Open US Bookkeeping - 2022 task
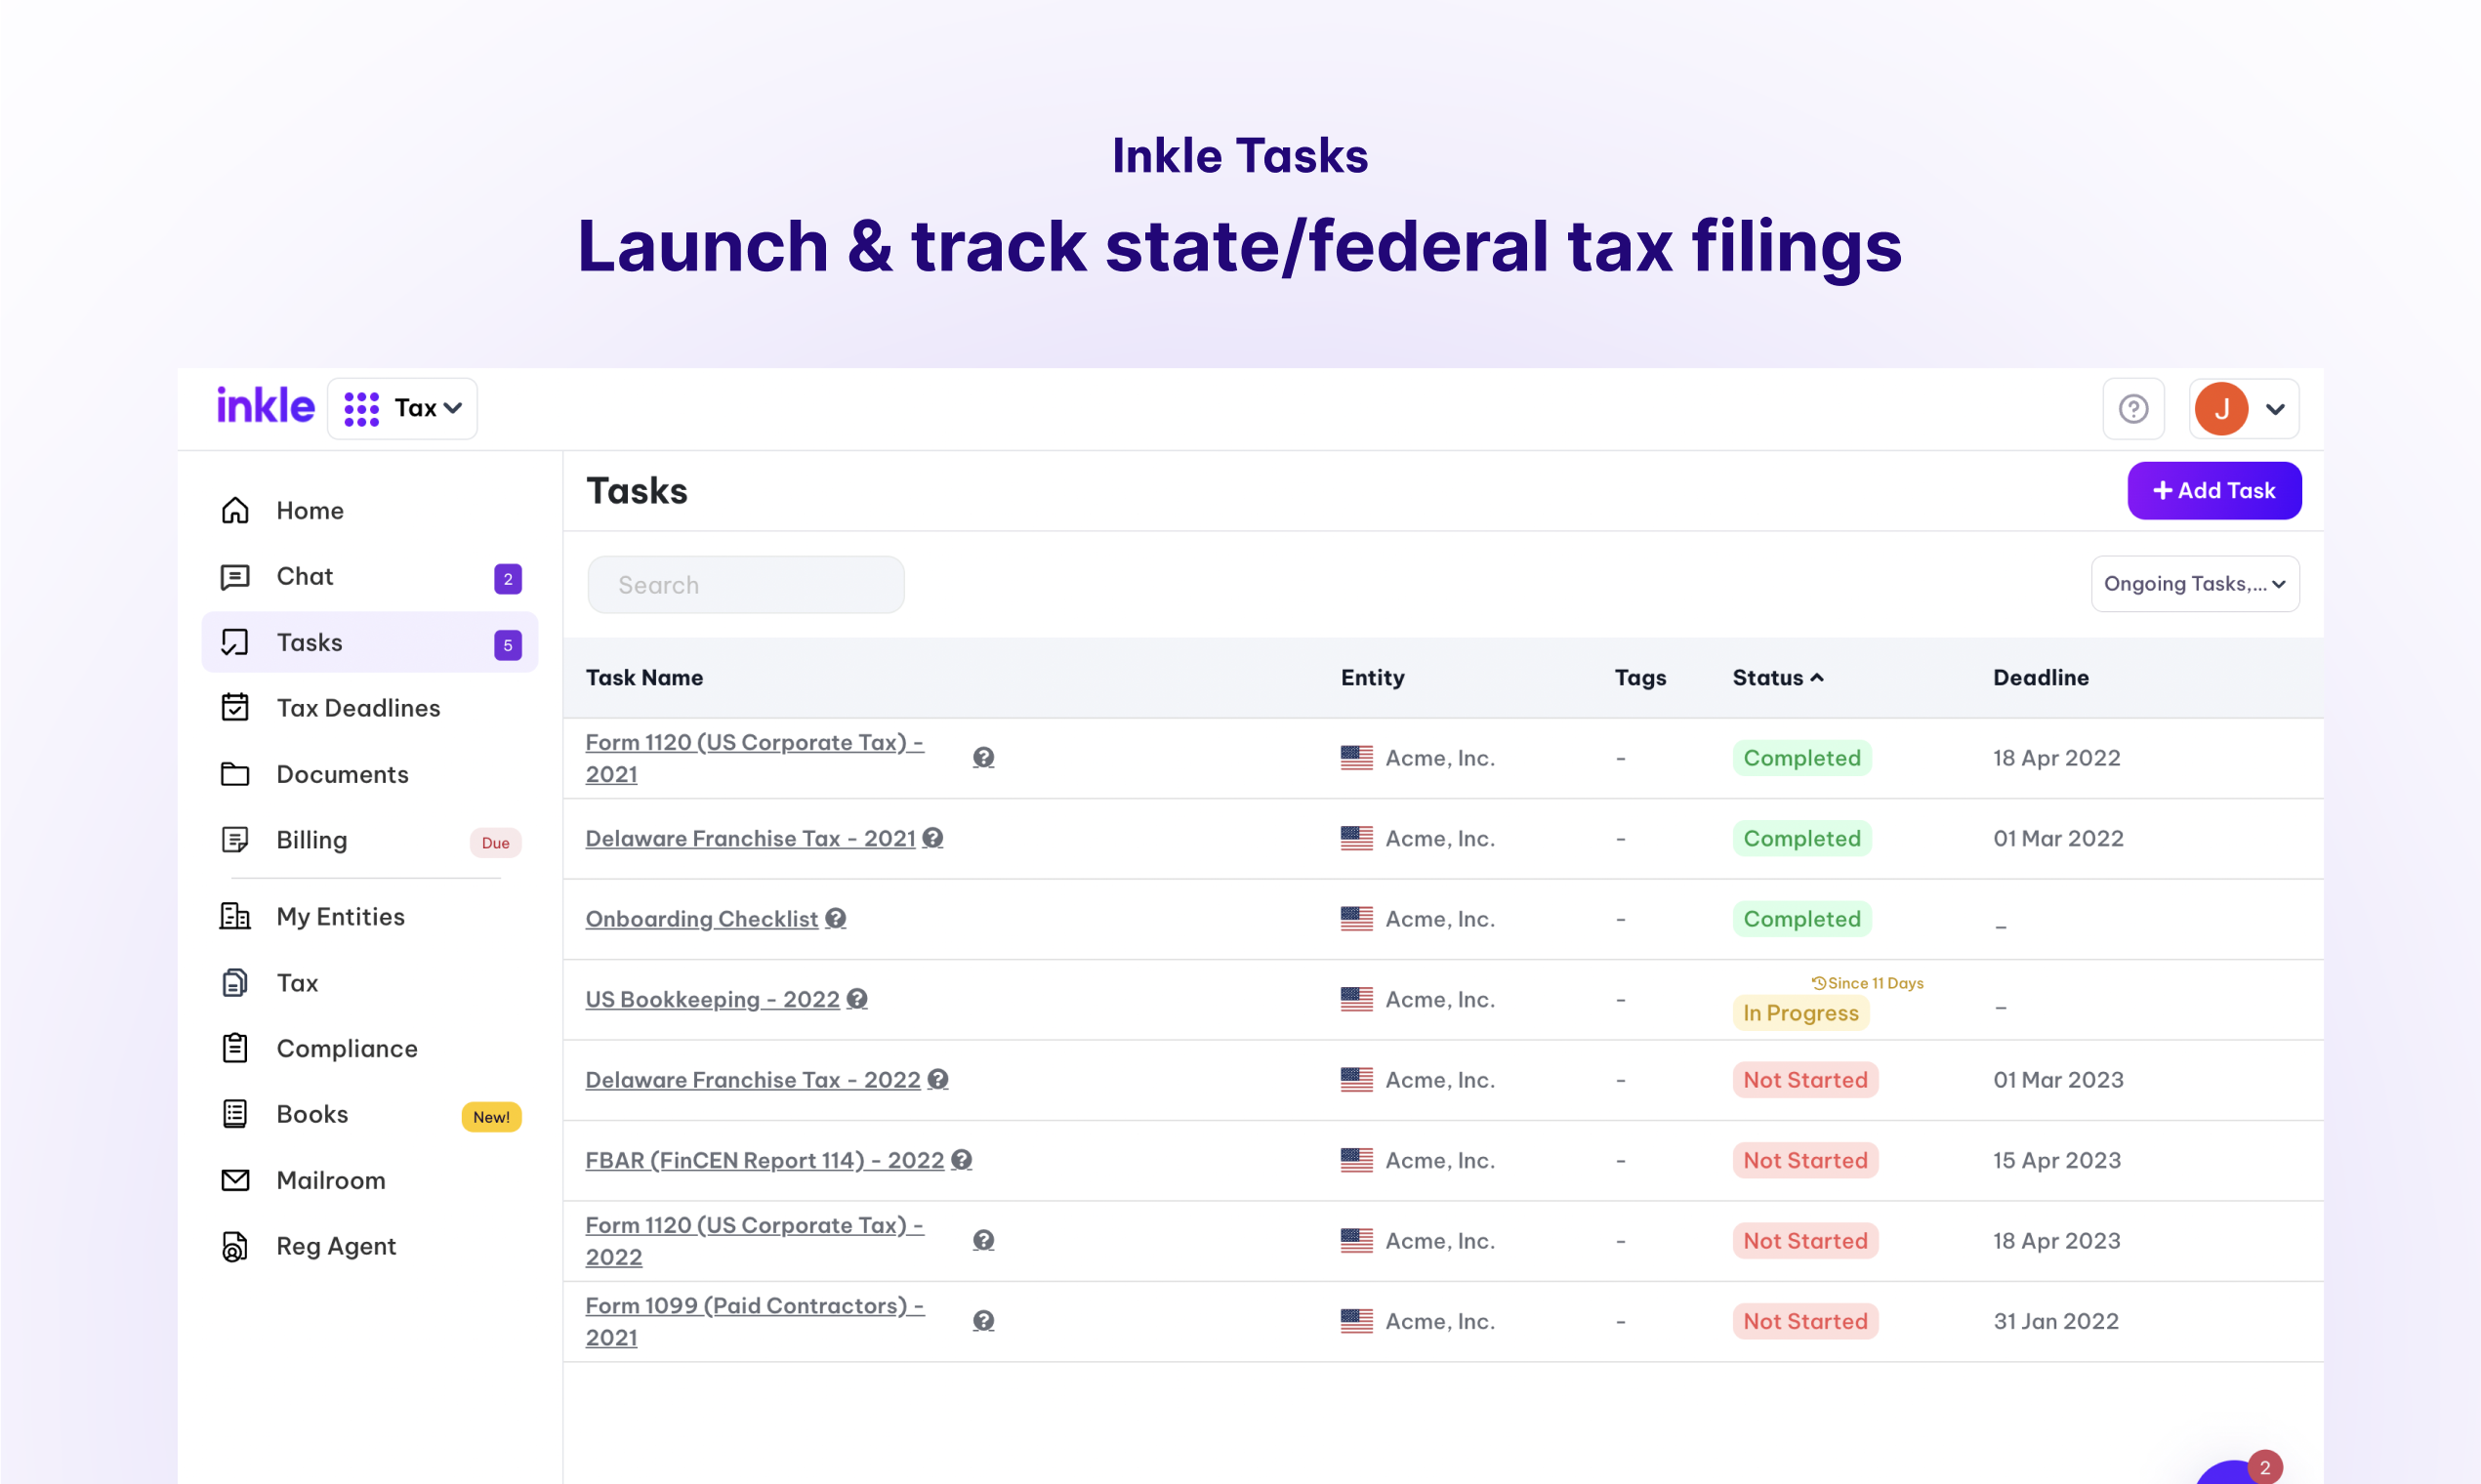The width and height of the screenshot is (2481, 1484). [x=712, y=1000]
